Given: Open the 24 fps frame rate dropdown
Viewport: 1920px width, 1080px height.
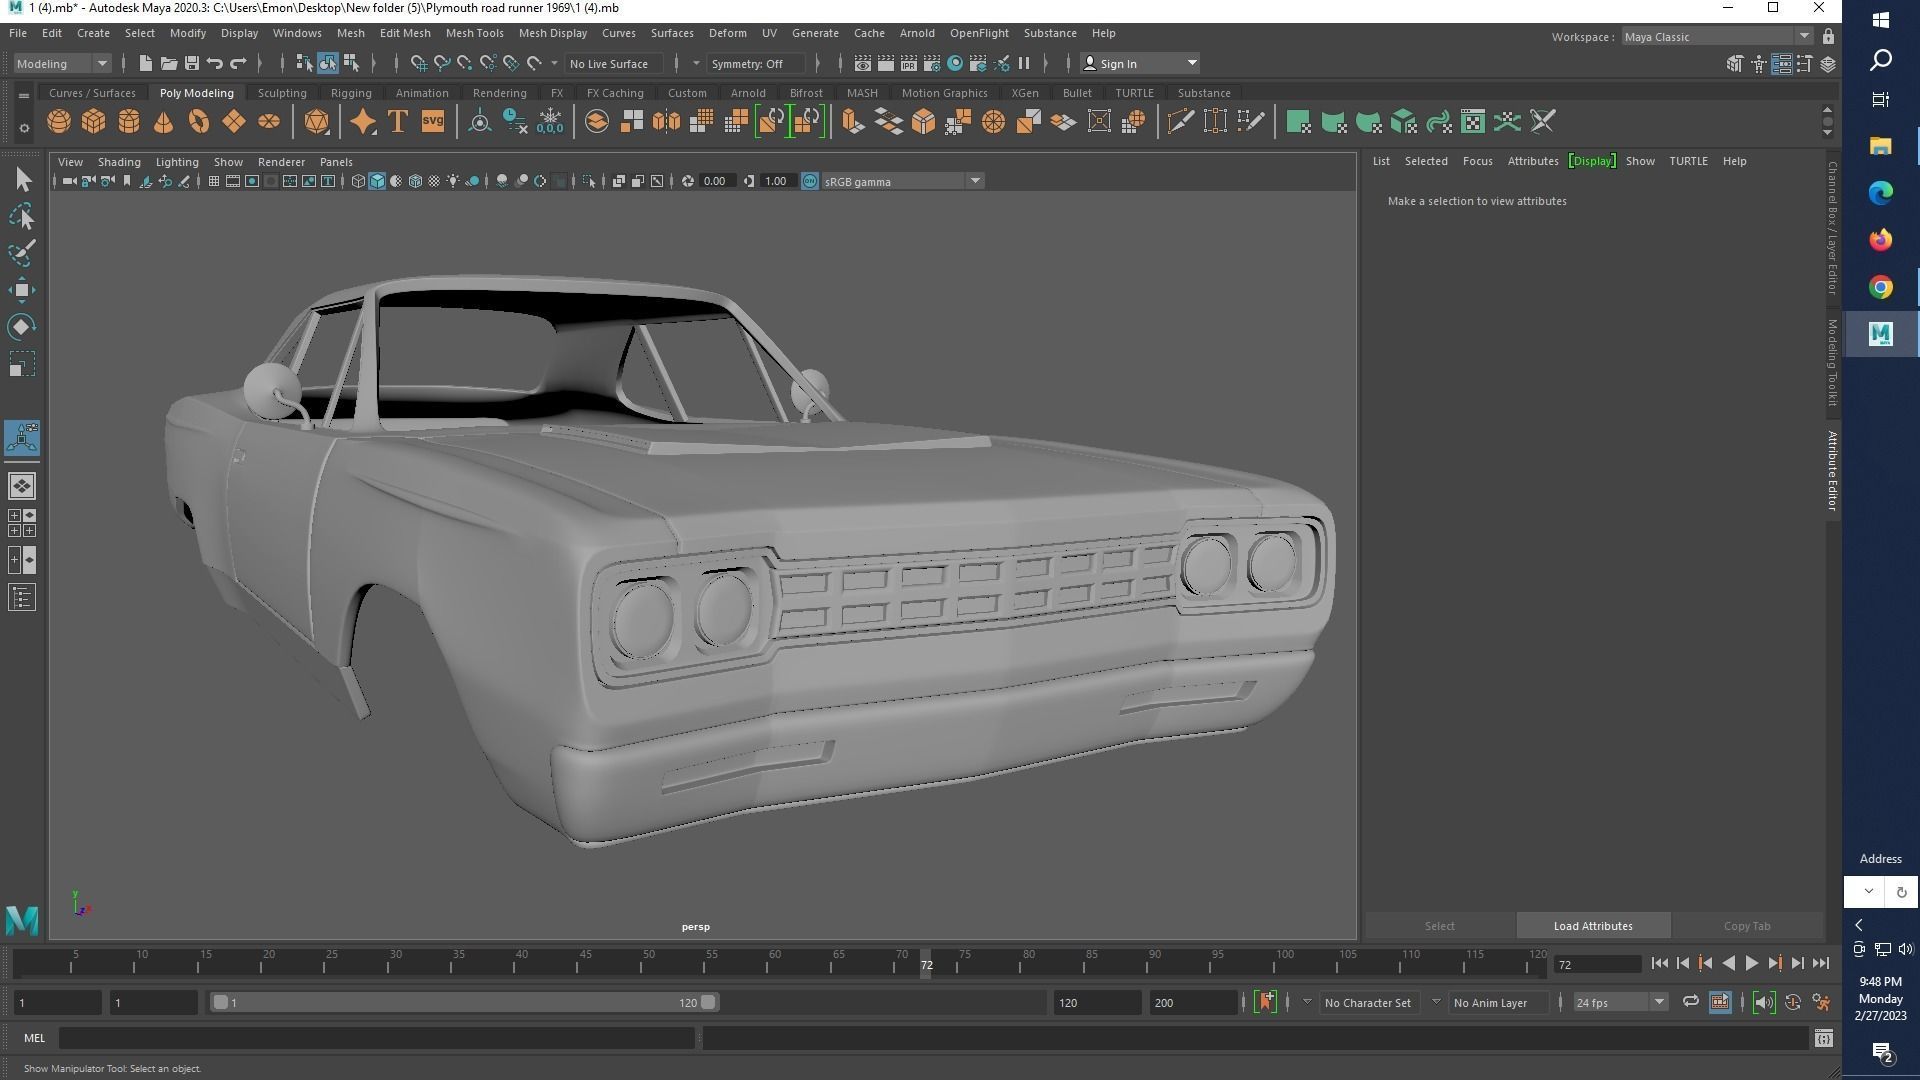Looking at the screenshot, I should [1619, 1002].
